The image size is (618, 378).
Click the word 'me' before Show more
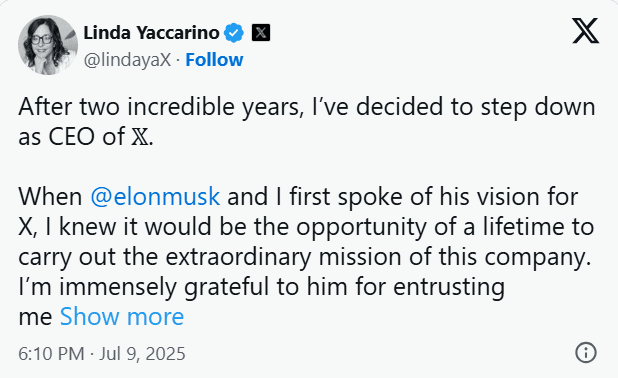click(35, 318)
